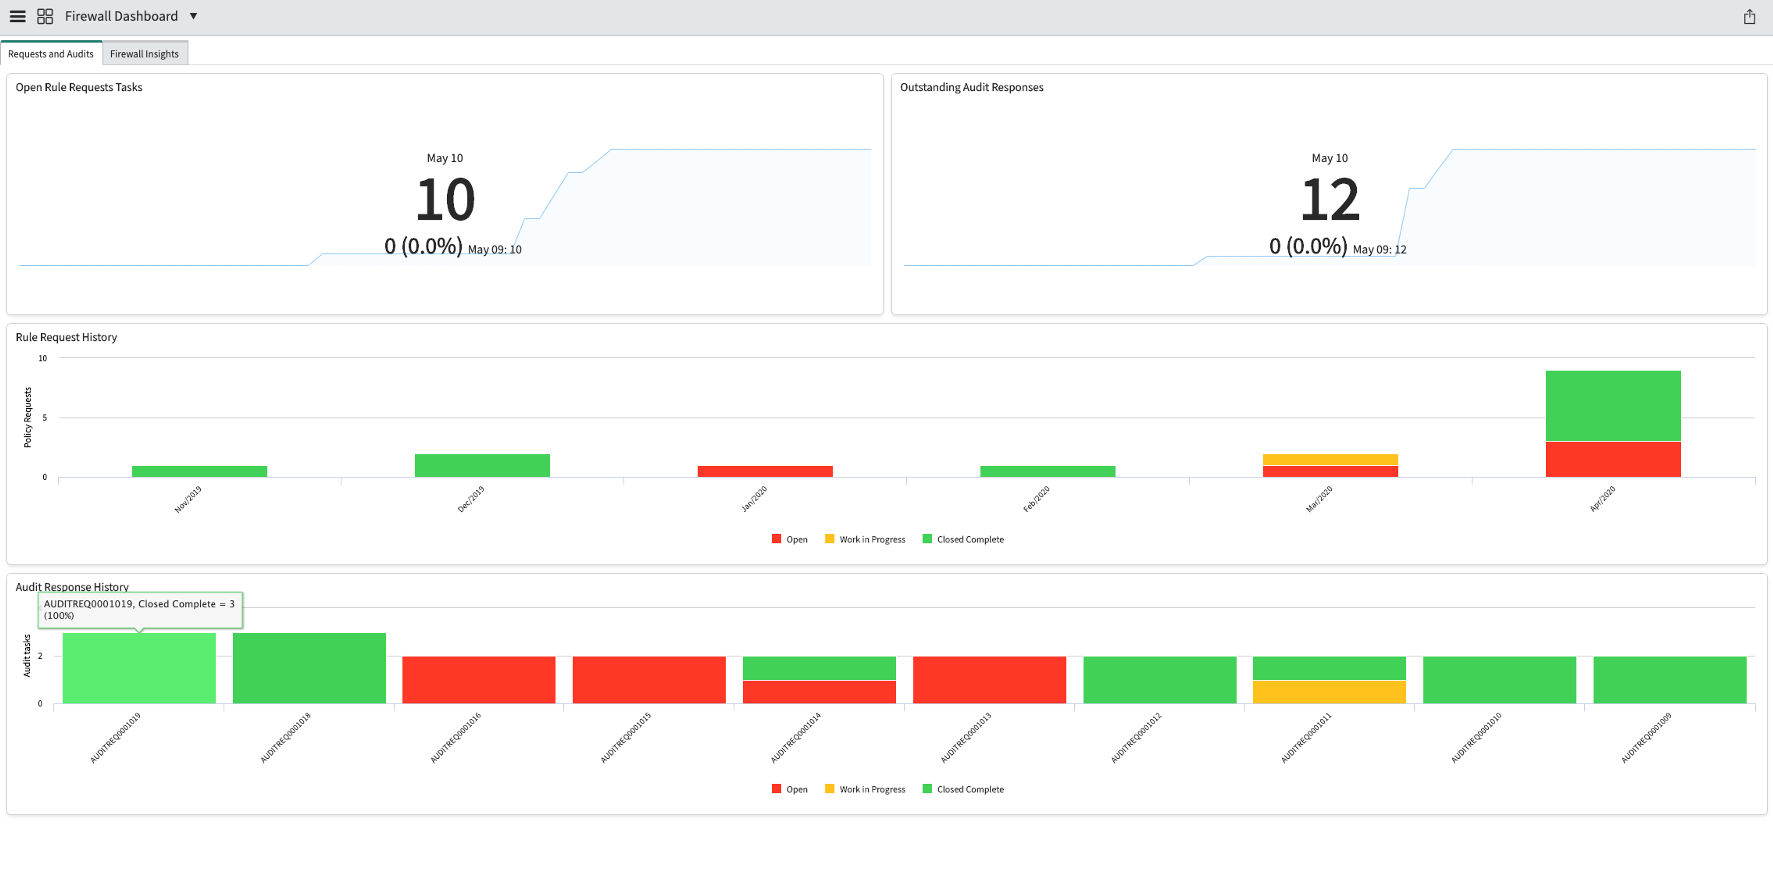Click the AUDITREQ0001019 highlighted bar
Screen dimensions: 1773x875
point(139,668)
